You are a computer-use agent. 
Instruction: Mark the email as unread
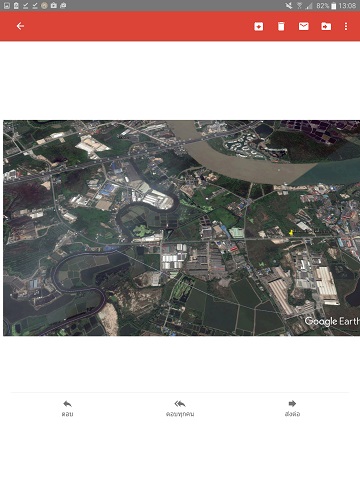point(303,26)
